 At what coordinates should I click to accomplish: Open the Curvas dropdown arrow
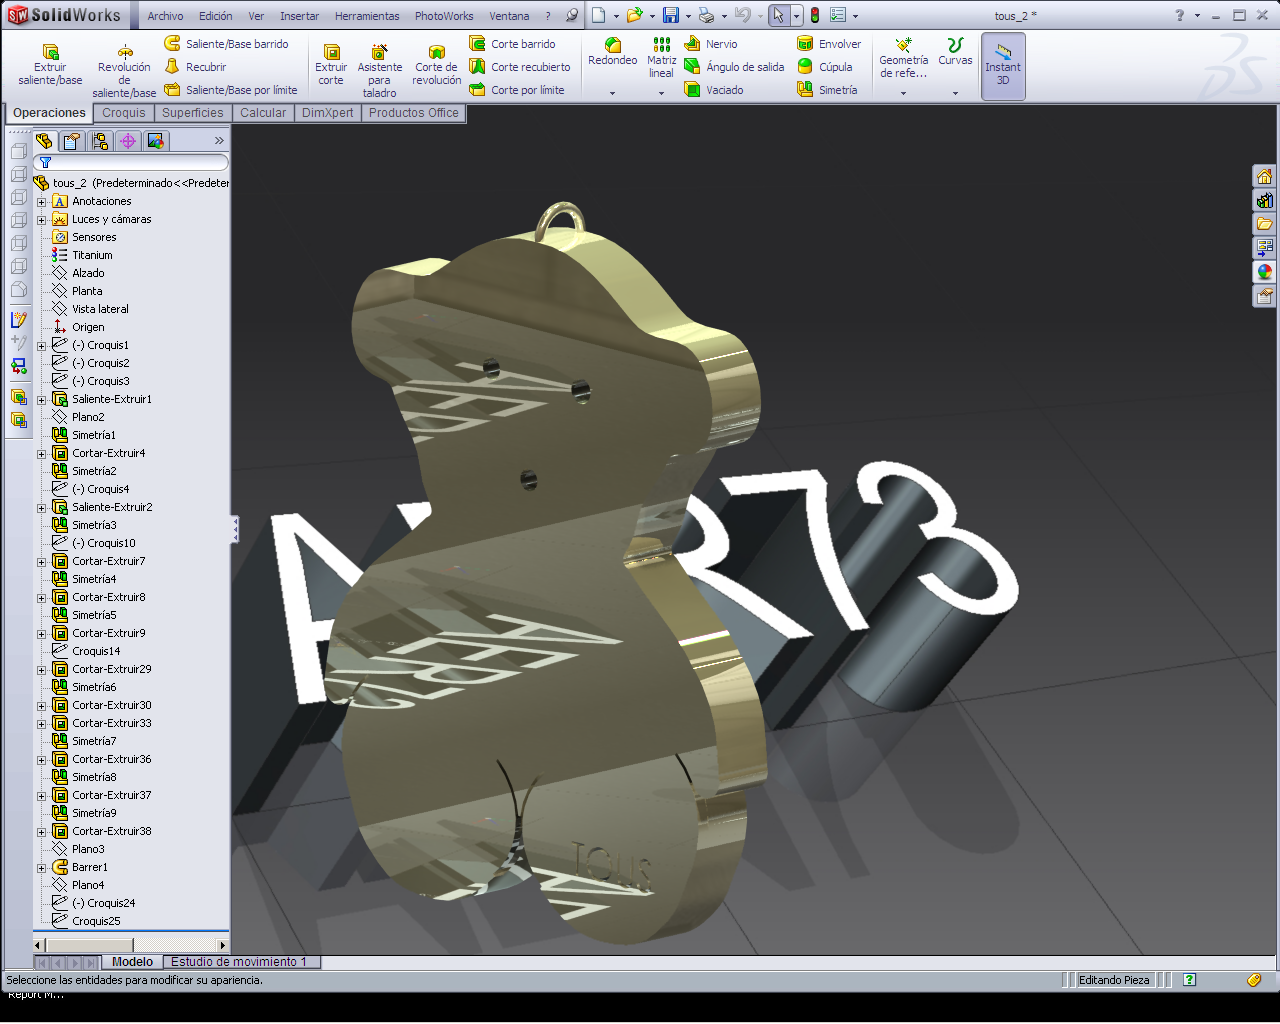(955, 93)
